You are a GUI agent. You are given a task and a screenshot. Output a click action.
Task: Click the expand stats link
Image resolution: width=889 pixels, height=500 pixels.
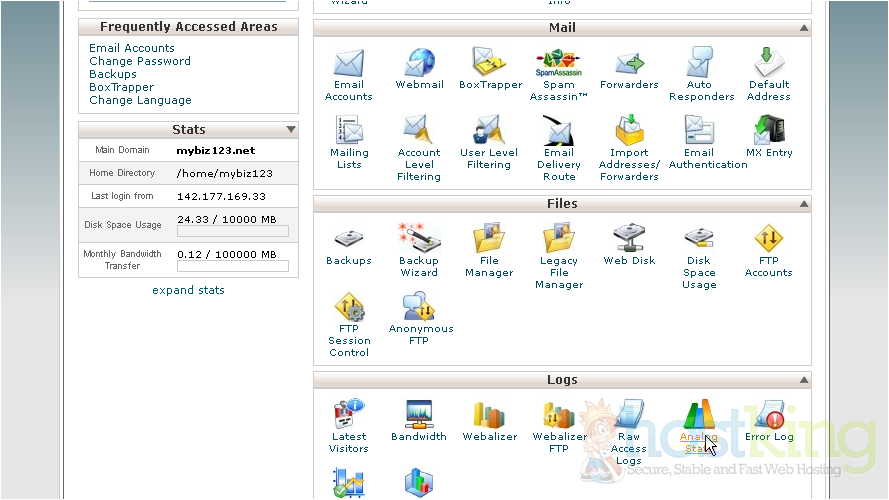[188, 290]
